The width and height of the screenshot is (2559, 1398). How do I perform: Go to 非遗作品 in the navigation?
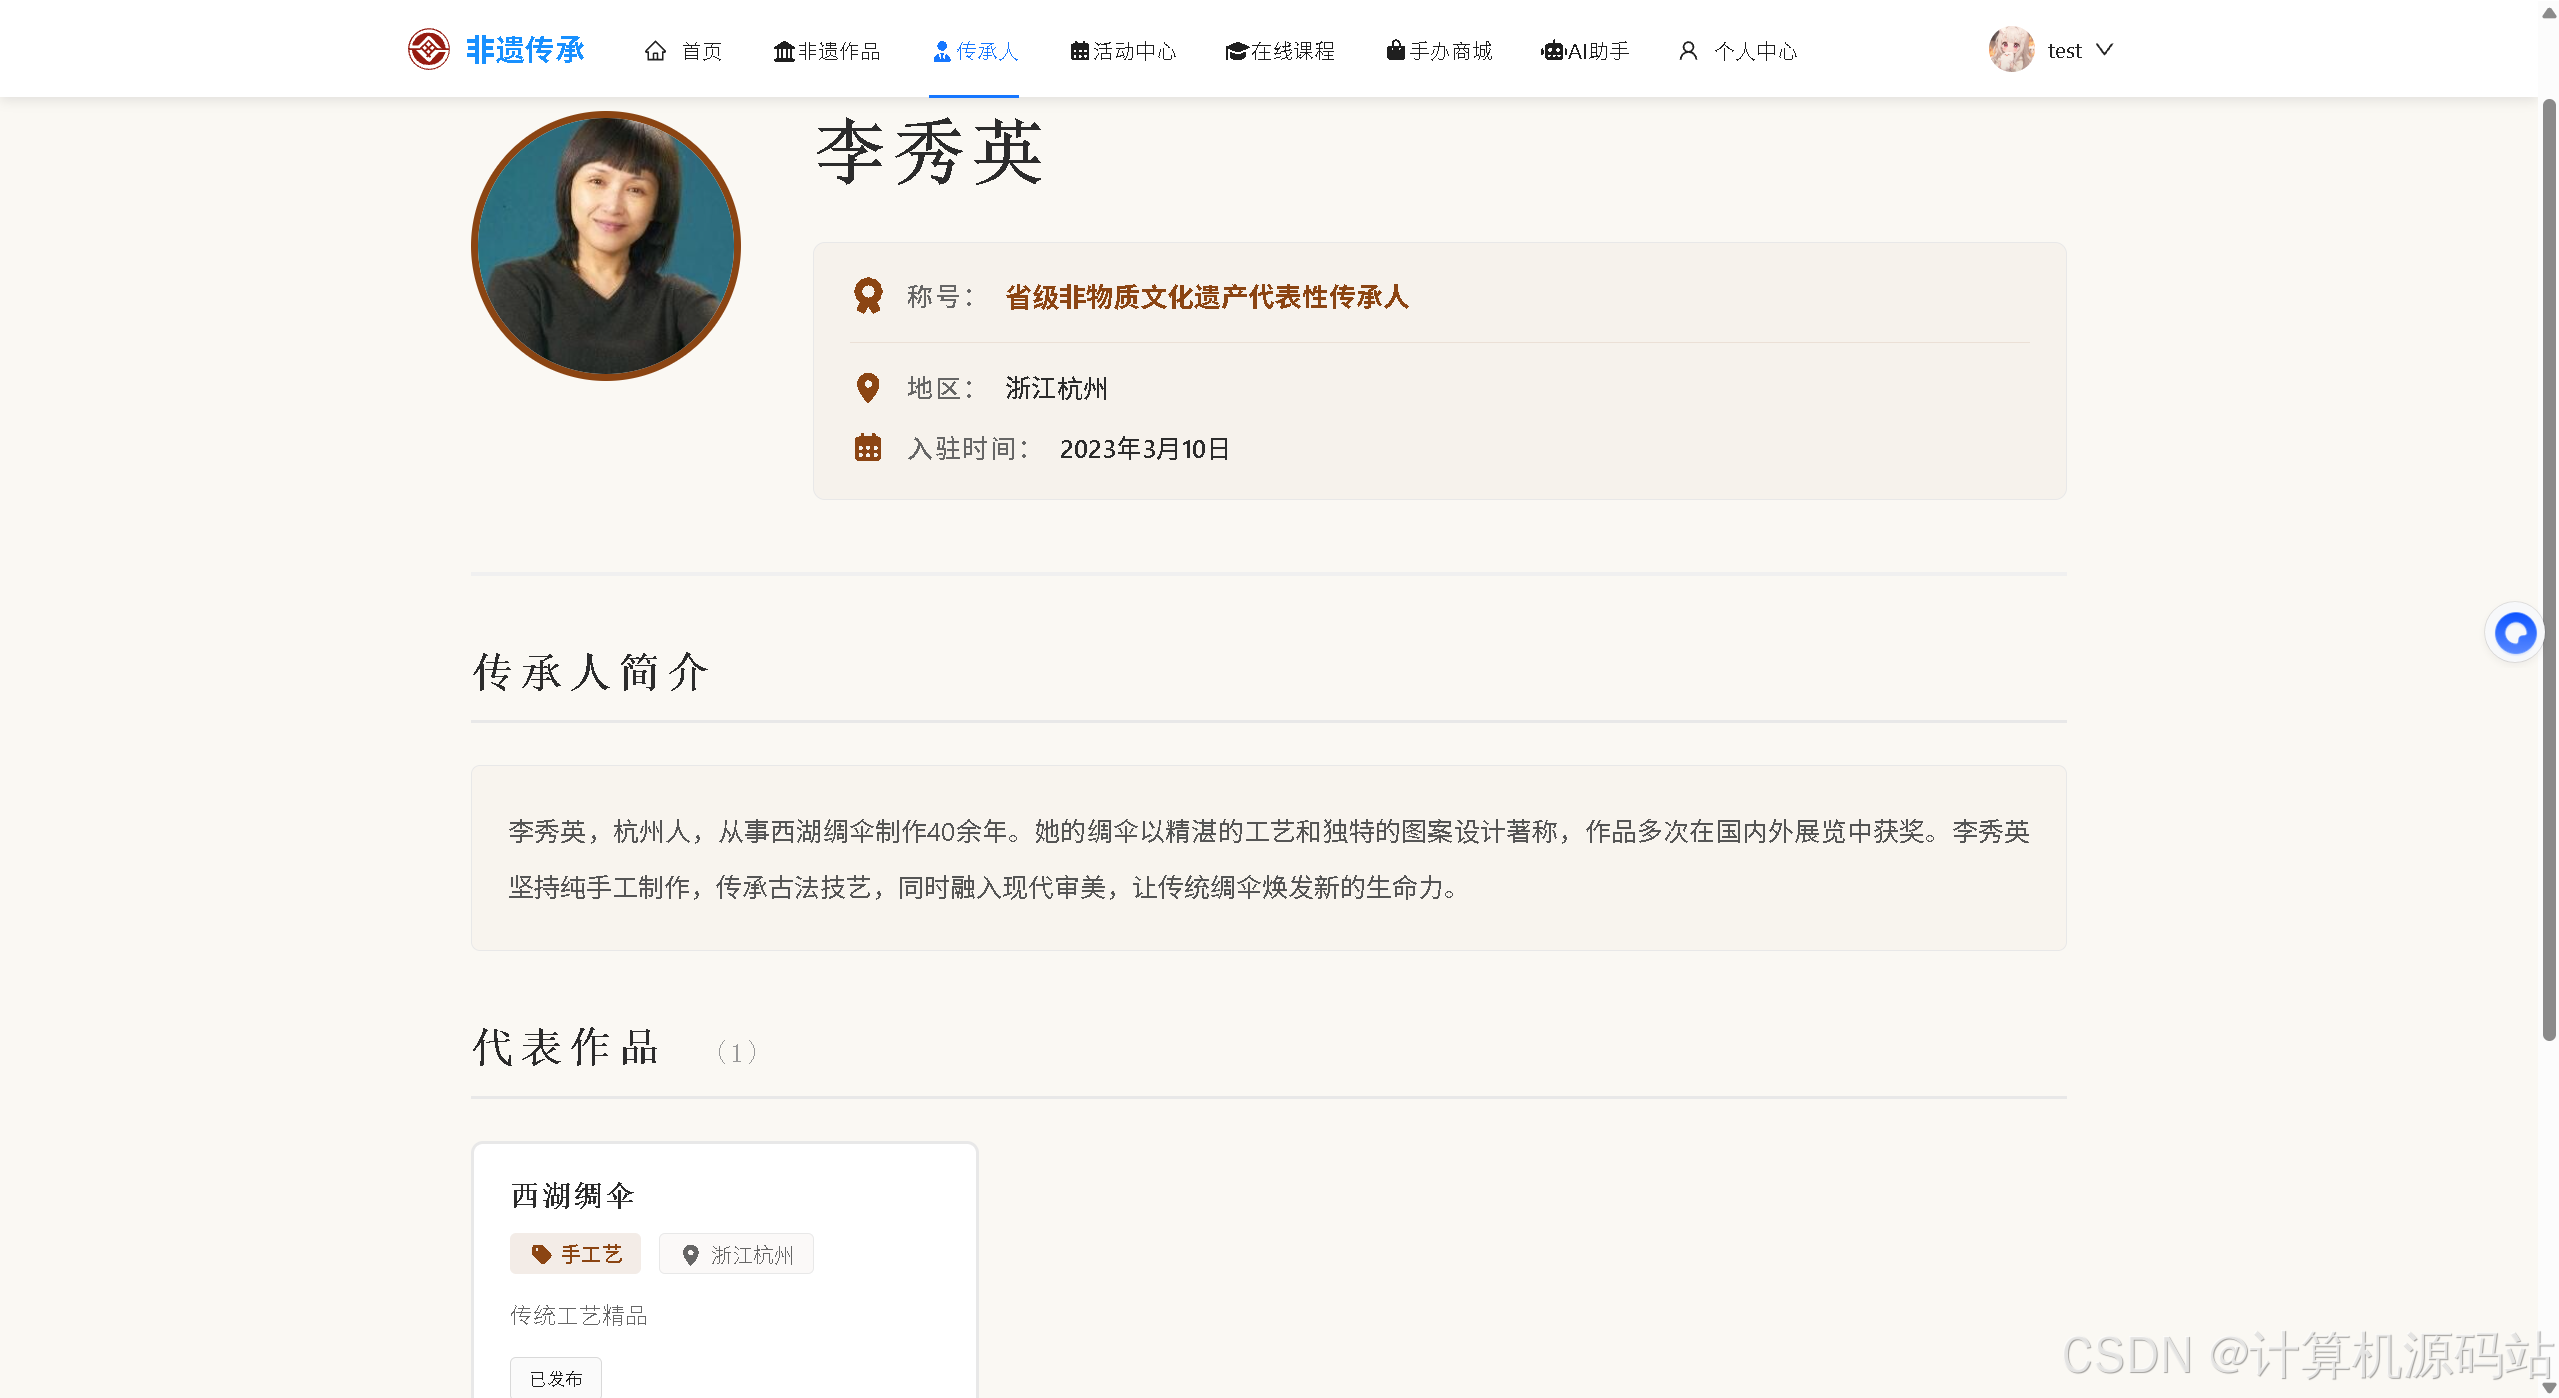(x=826, y=51)
